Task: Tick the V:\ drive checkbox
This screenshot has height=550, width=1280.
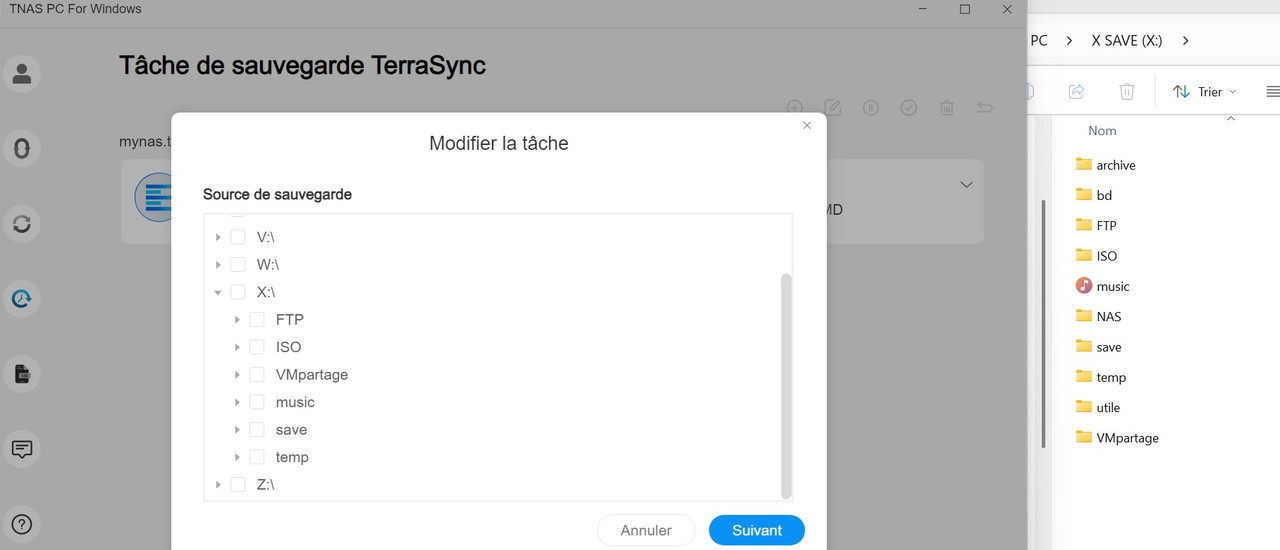Action: [x=238, y=237]
